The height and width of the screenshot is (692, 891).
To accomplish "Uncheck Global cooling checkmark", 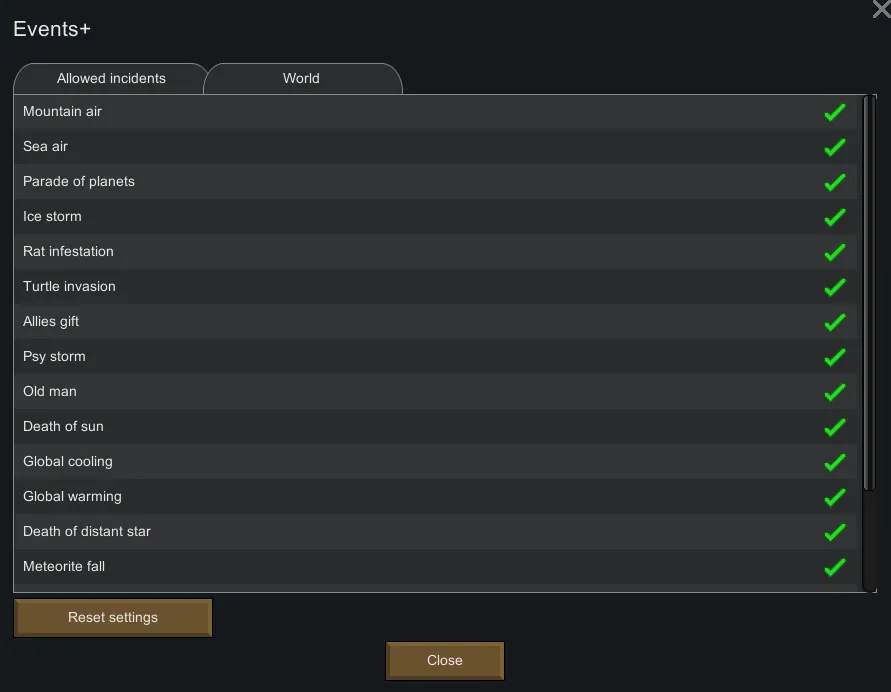I will tap(835, 462).
